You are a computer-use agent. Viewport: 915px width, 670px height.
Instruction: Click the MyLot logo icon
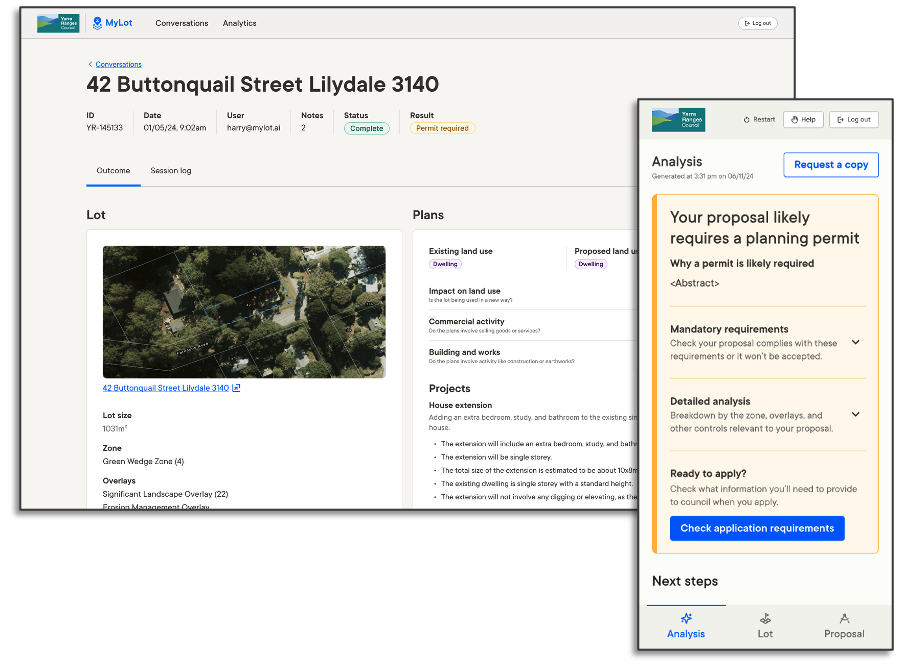(x=97, y=23)
